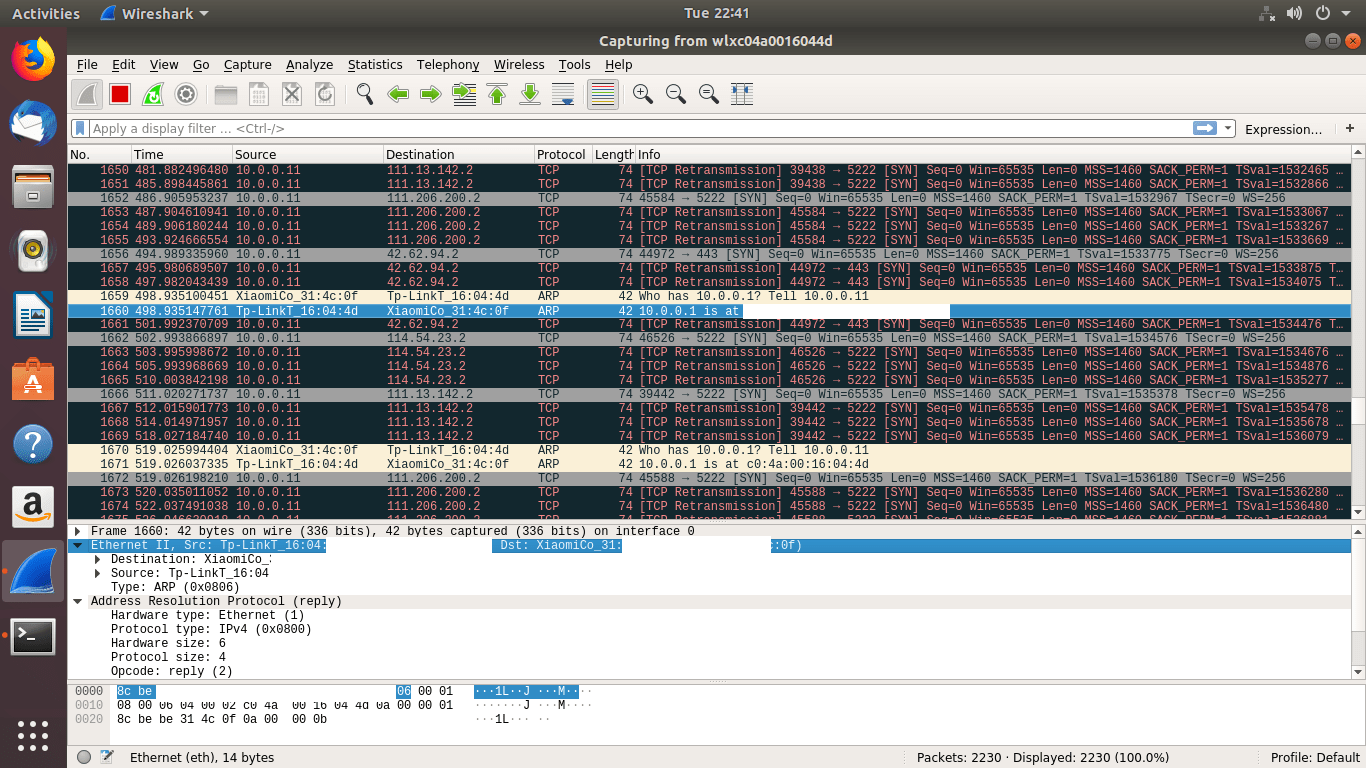Image resolution: width=1366 pixels, height=768 pixels.
Task: Select packet 1666 to 111.13.142.2
Action: 709,395
